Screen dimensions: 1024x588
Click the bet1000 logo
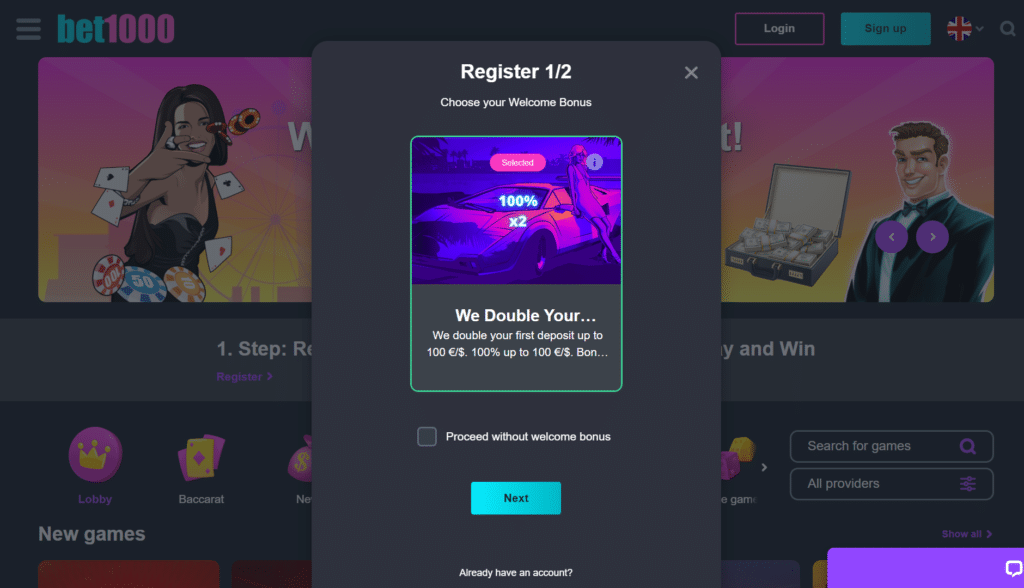tap(116, 29)
